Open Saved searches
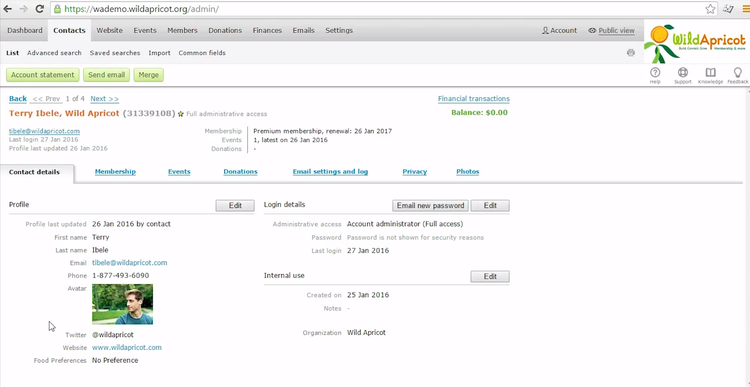This screenshot has width=750, height=387. click(x=115, y=53)
